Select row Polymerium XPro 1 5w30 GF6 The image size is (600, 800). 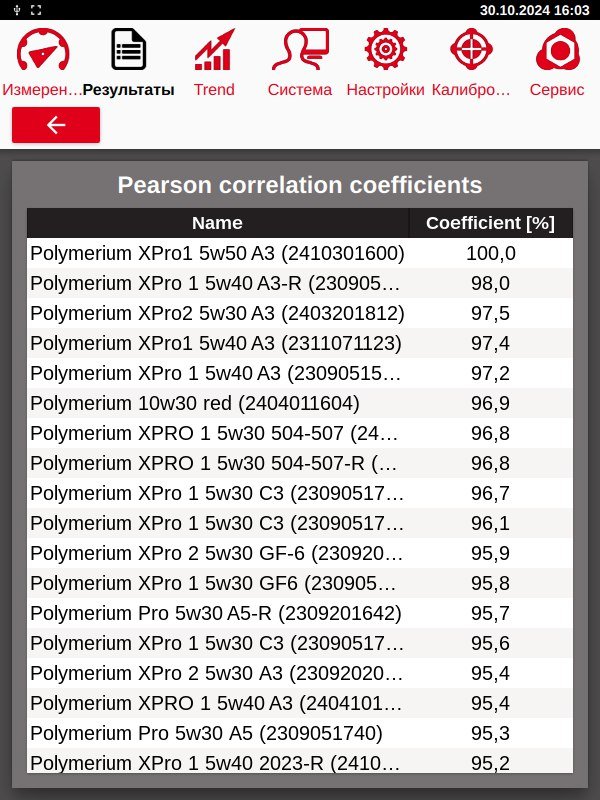[x=300, y=583]
